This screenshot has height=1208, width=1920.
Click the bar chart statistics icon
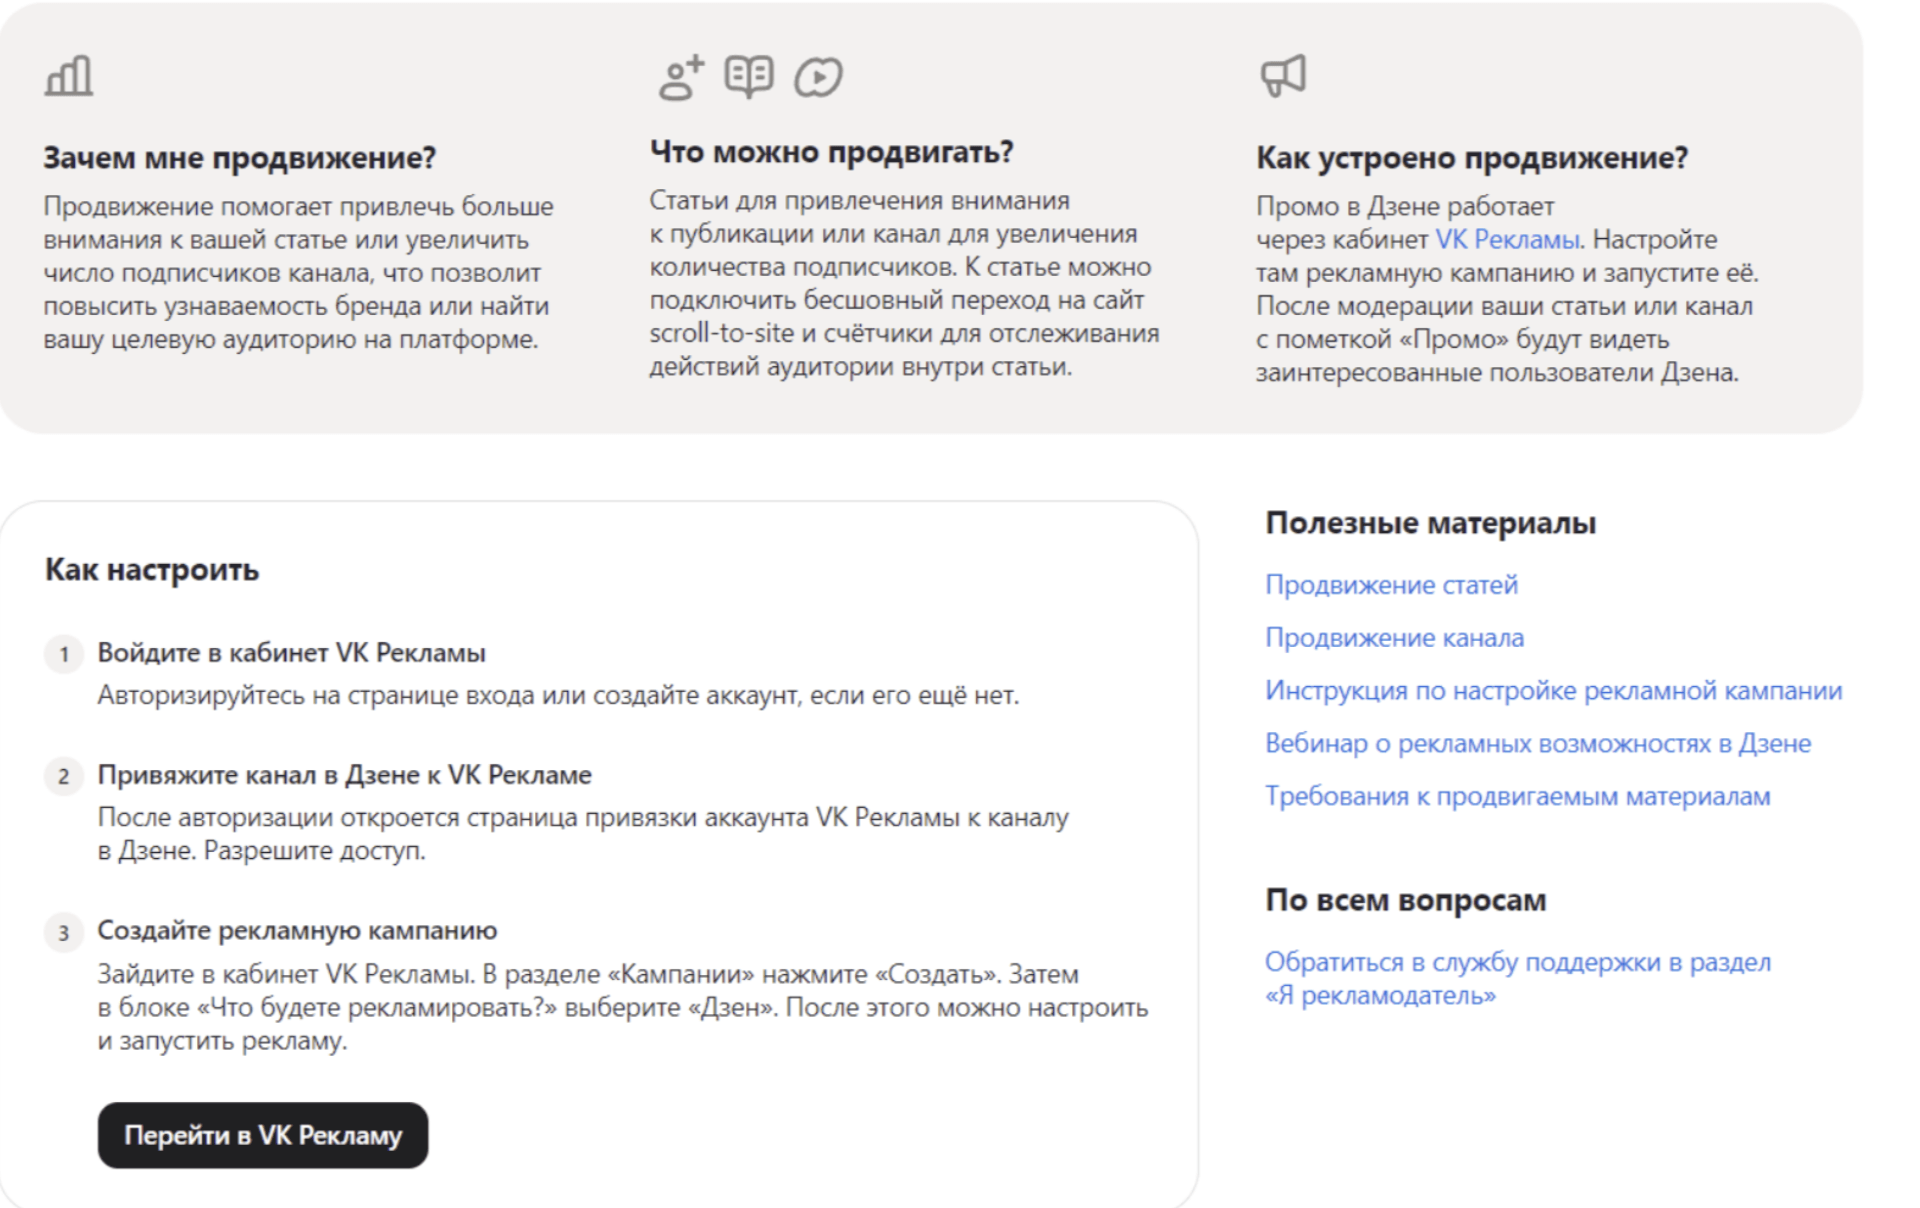tap(69, 76)
